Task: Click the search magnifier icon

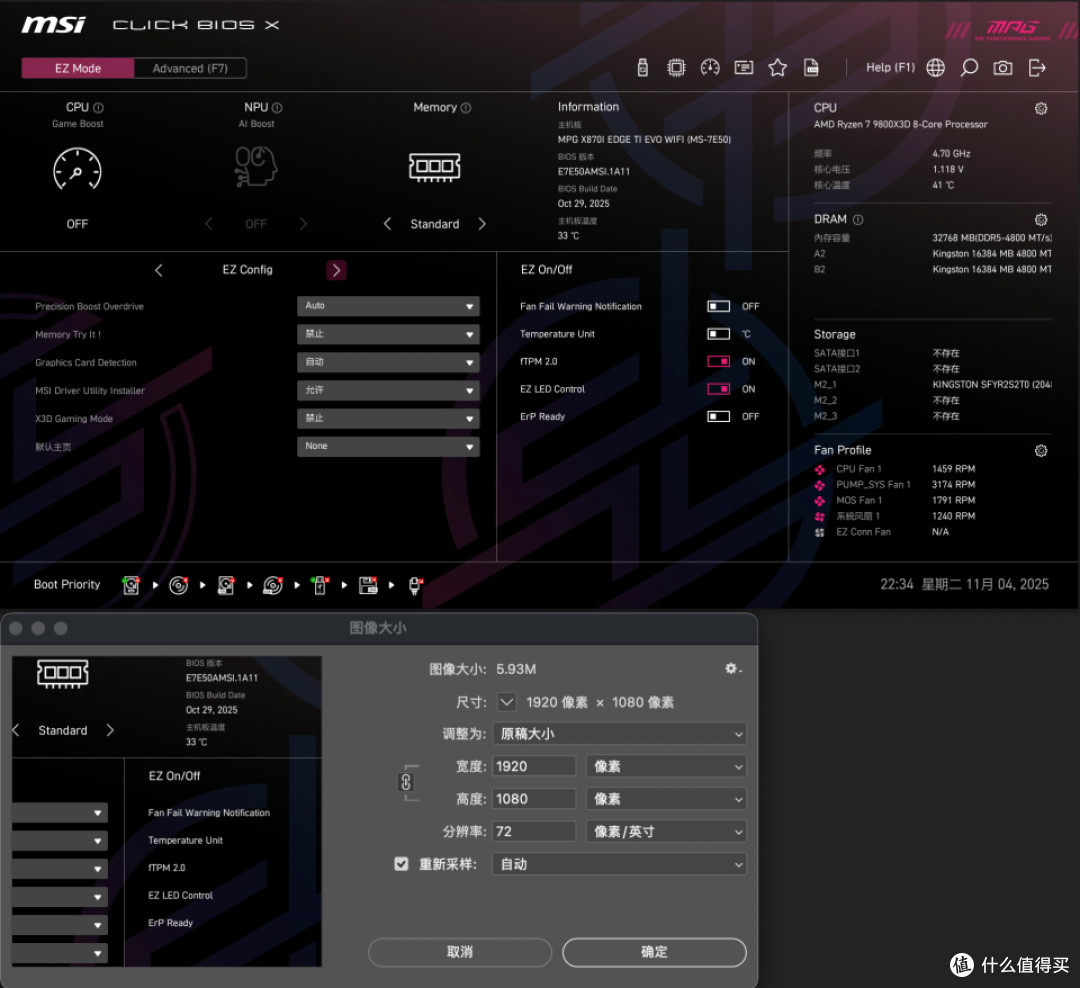Action: click(x=969, y=68)
